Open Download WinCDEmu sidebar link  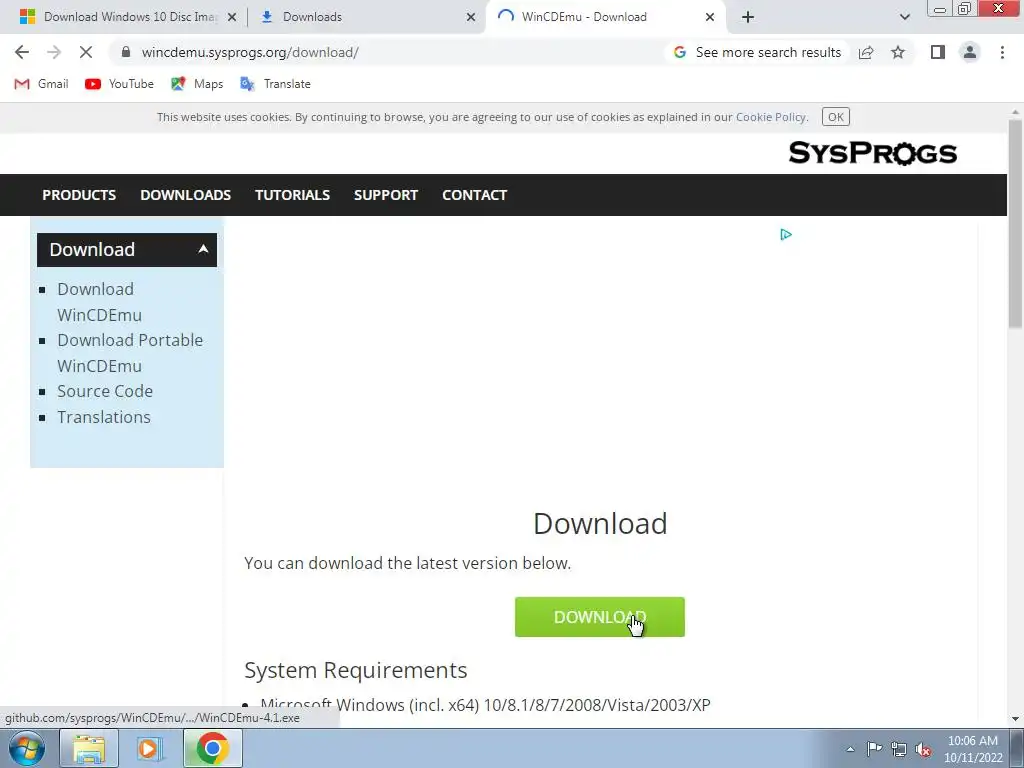(x=99, y=302)
